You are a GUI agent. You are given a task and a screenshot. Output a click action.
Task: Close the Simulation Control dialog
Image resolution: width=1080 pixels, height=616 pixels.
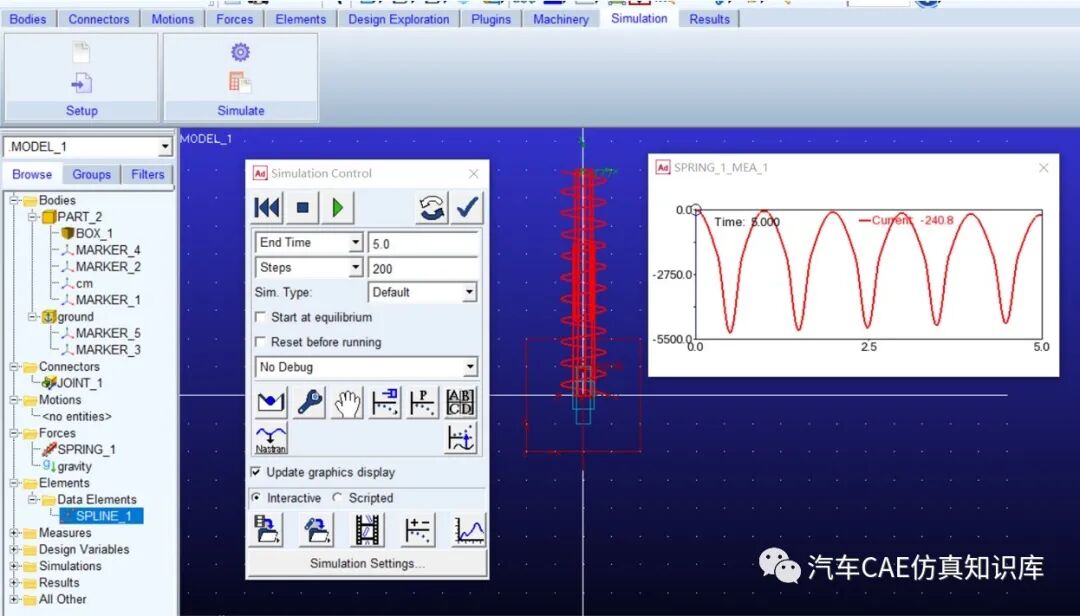(474, 174)
